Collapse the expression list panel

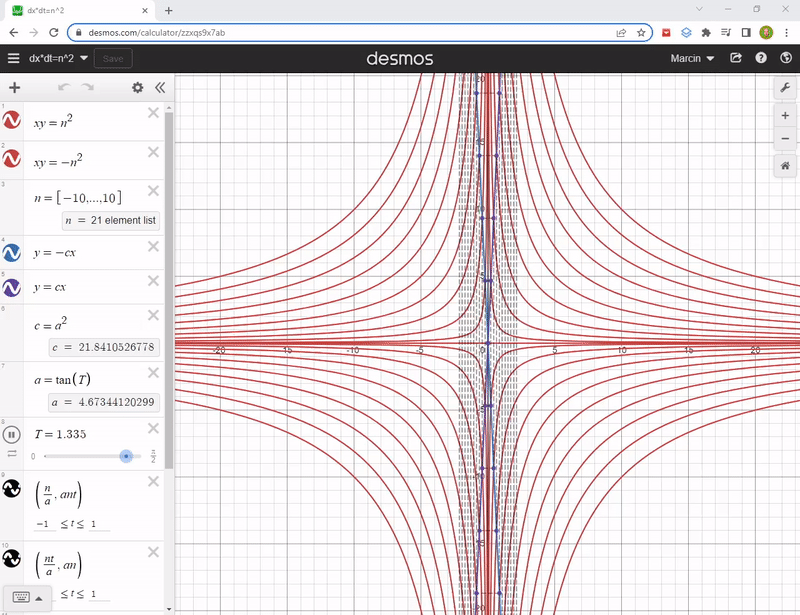[160, 88]
